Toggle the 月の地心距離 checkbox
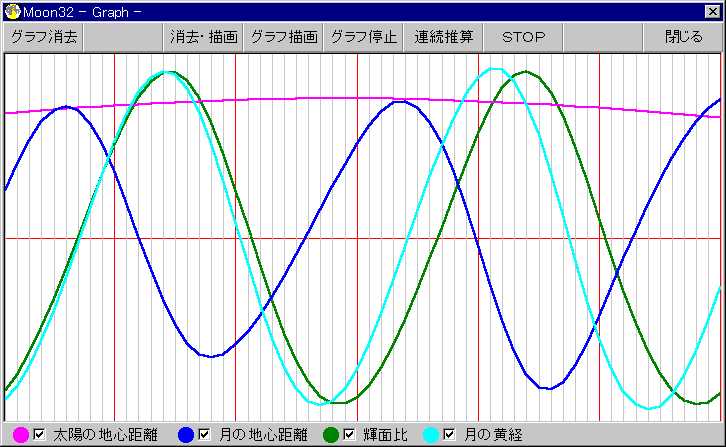This screenshot has width=726, height=447. (204, 434)
